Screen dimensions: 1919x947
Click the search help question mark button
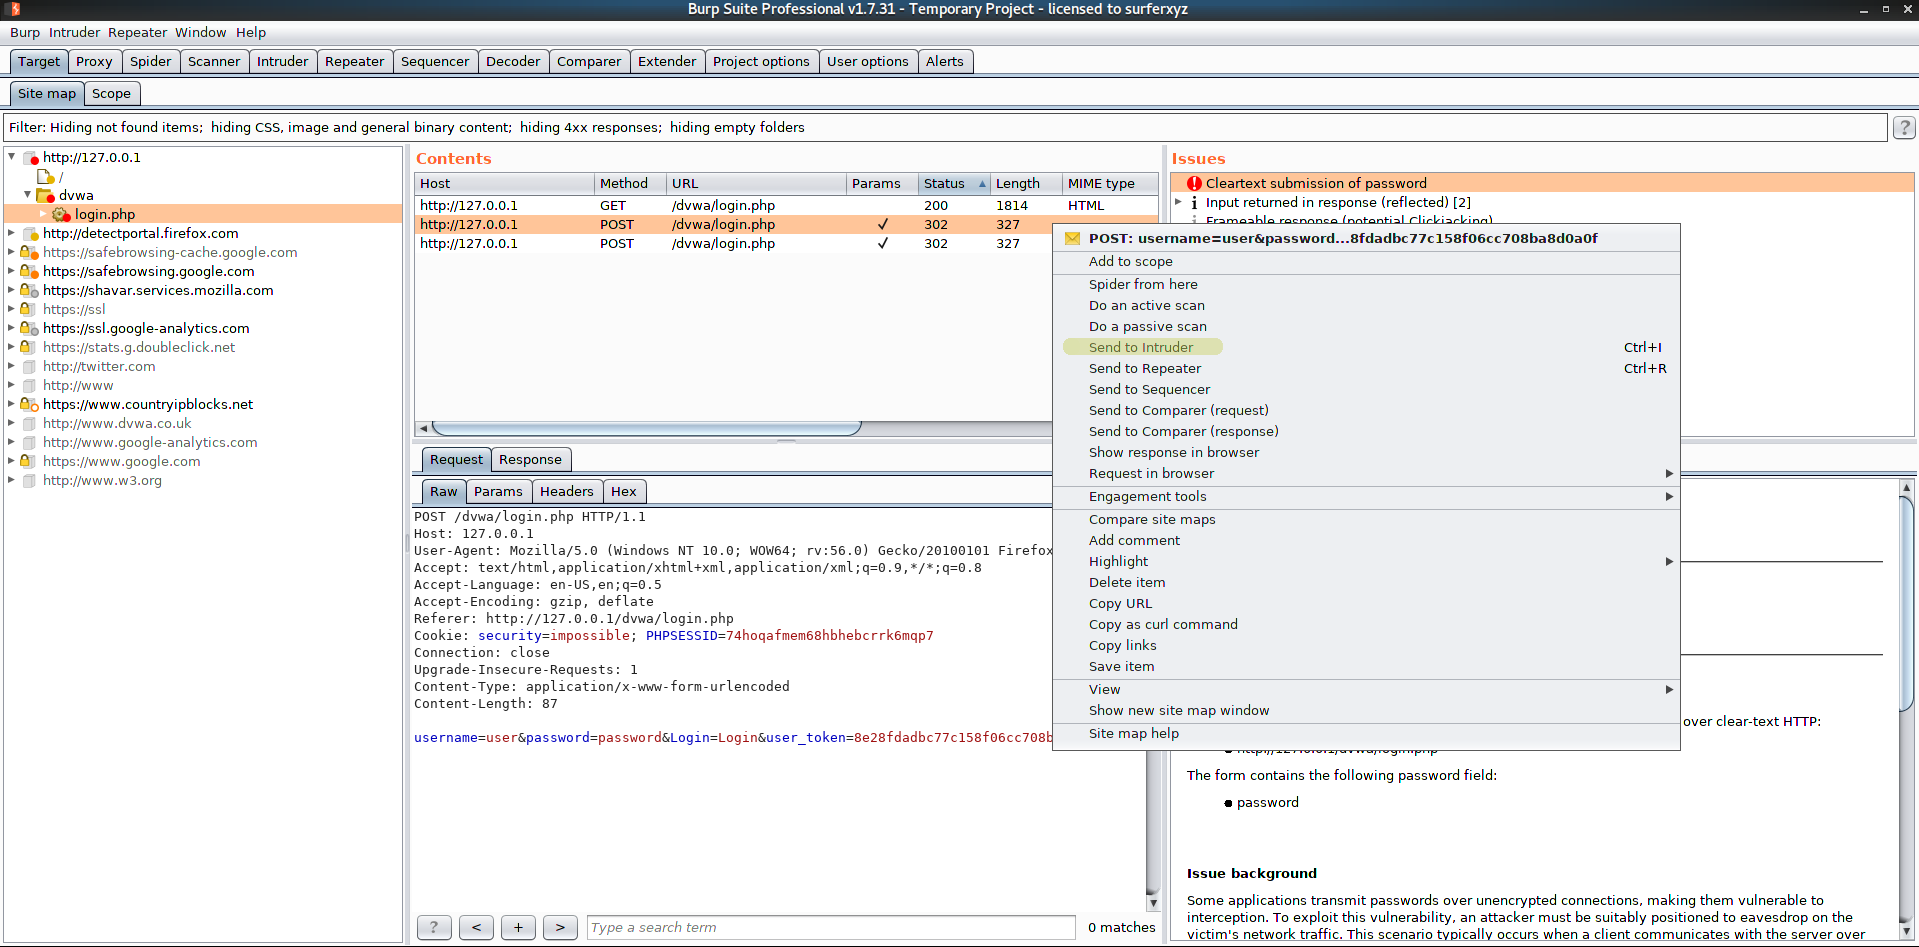pos(434,927)
